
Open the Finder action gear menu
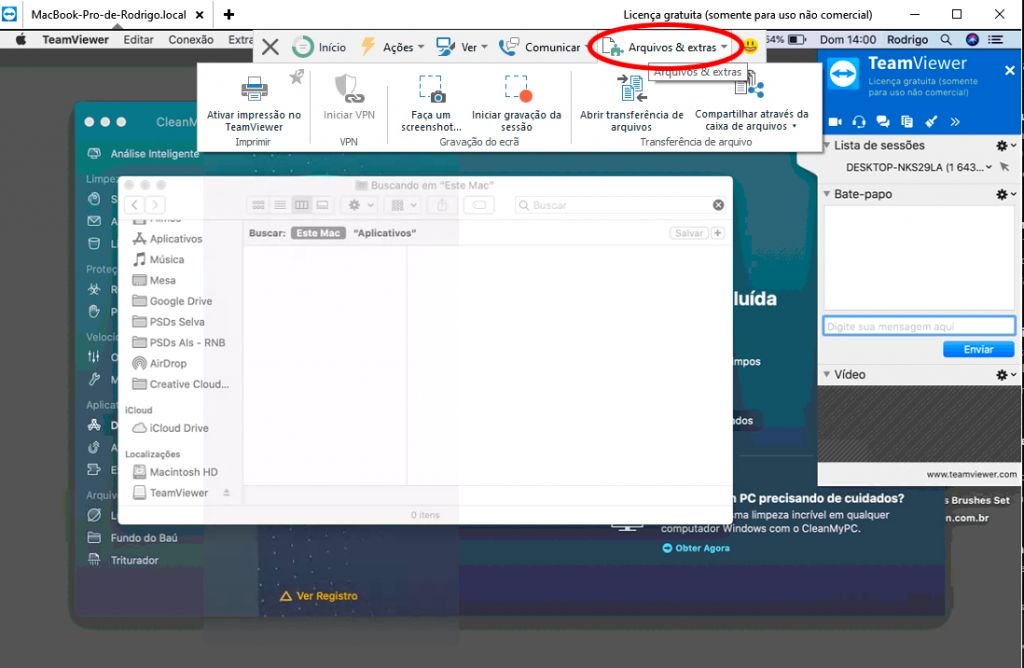click(x=360, y=205)
